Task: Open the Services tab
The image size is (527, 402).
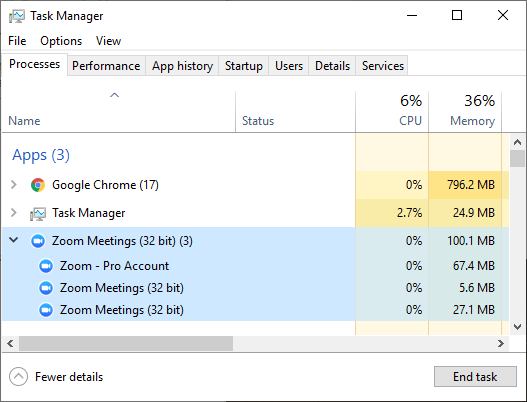Action: click(x=382, y=66)
